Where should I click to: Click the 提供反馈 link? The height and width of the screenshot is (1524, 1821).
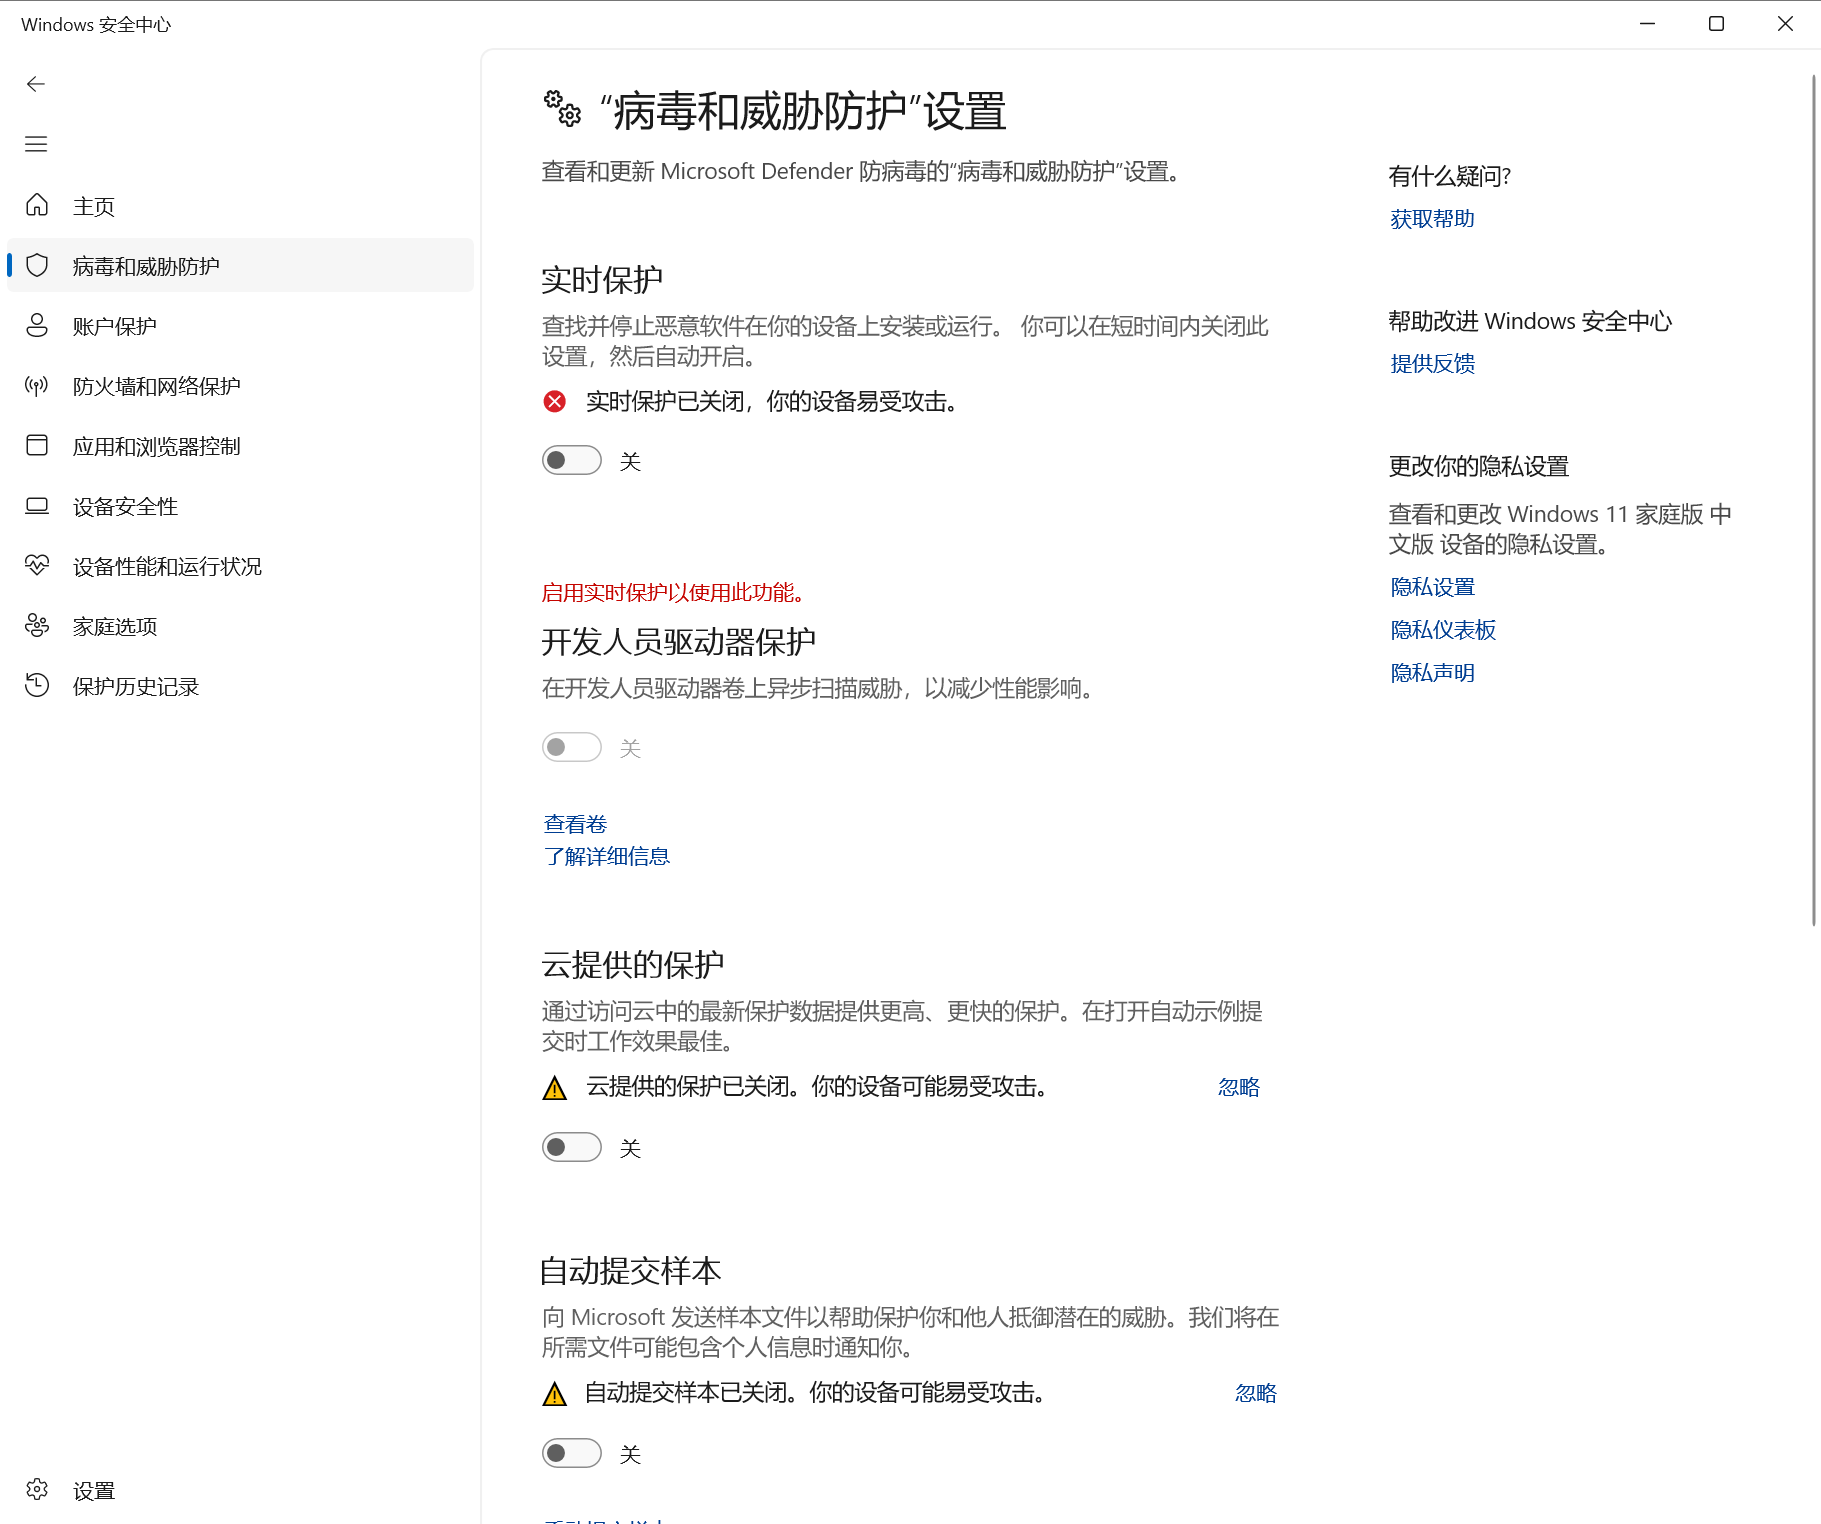(1432, 364)
